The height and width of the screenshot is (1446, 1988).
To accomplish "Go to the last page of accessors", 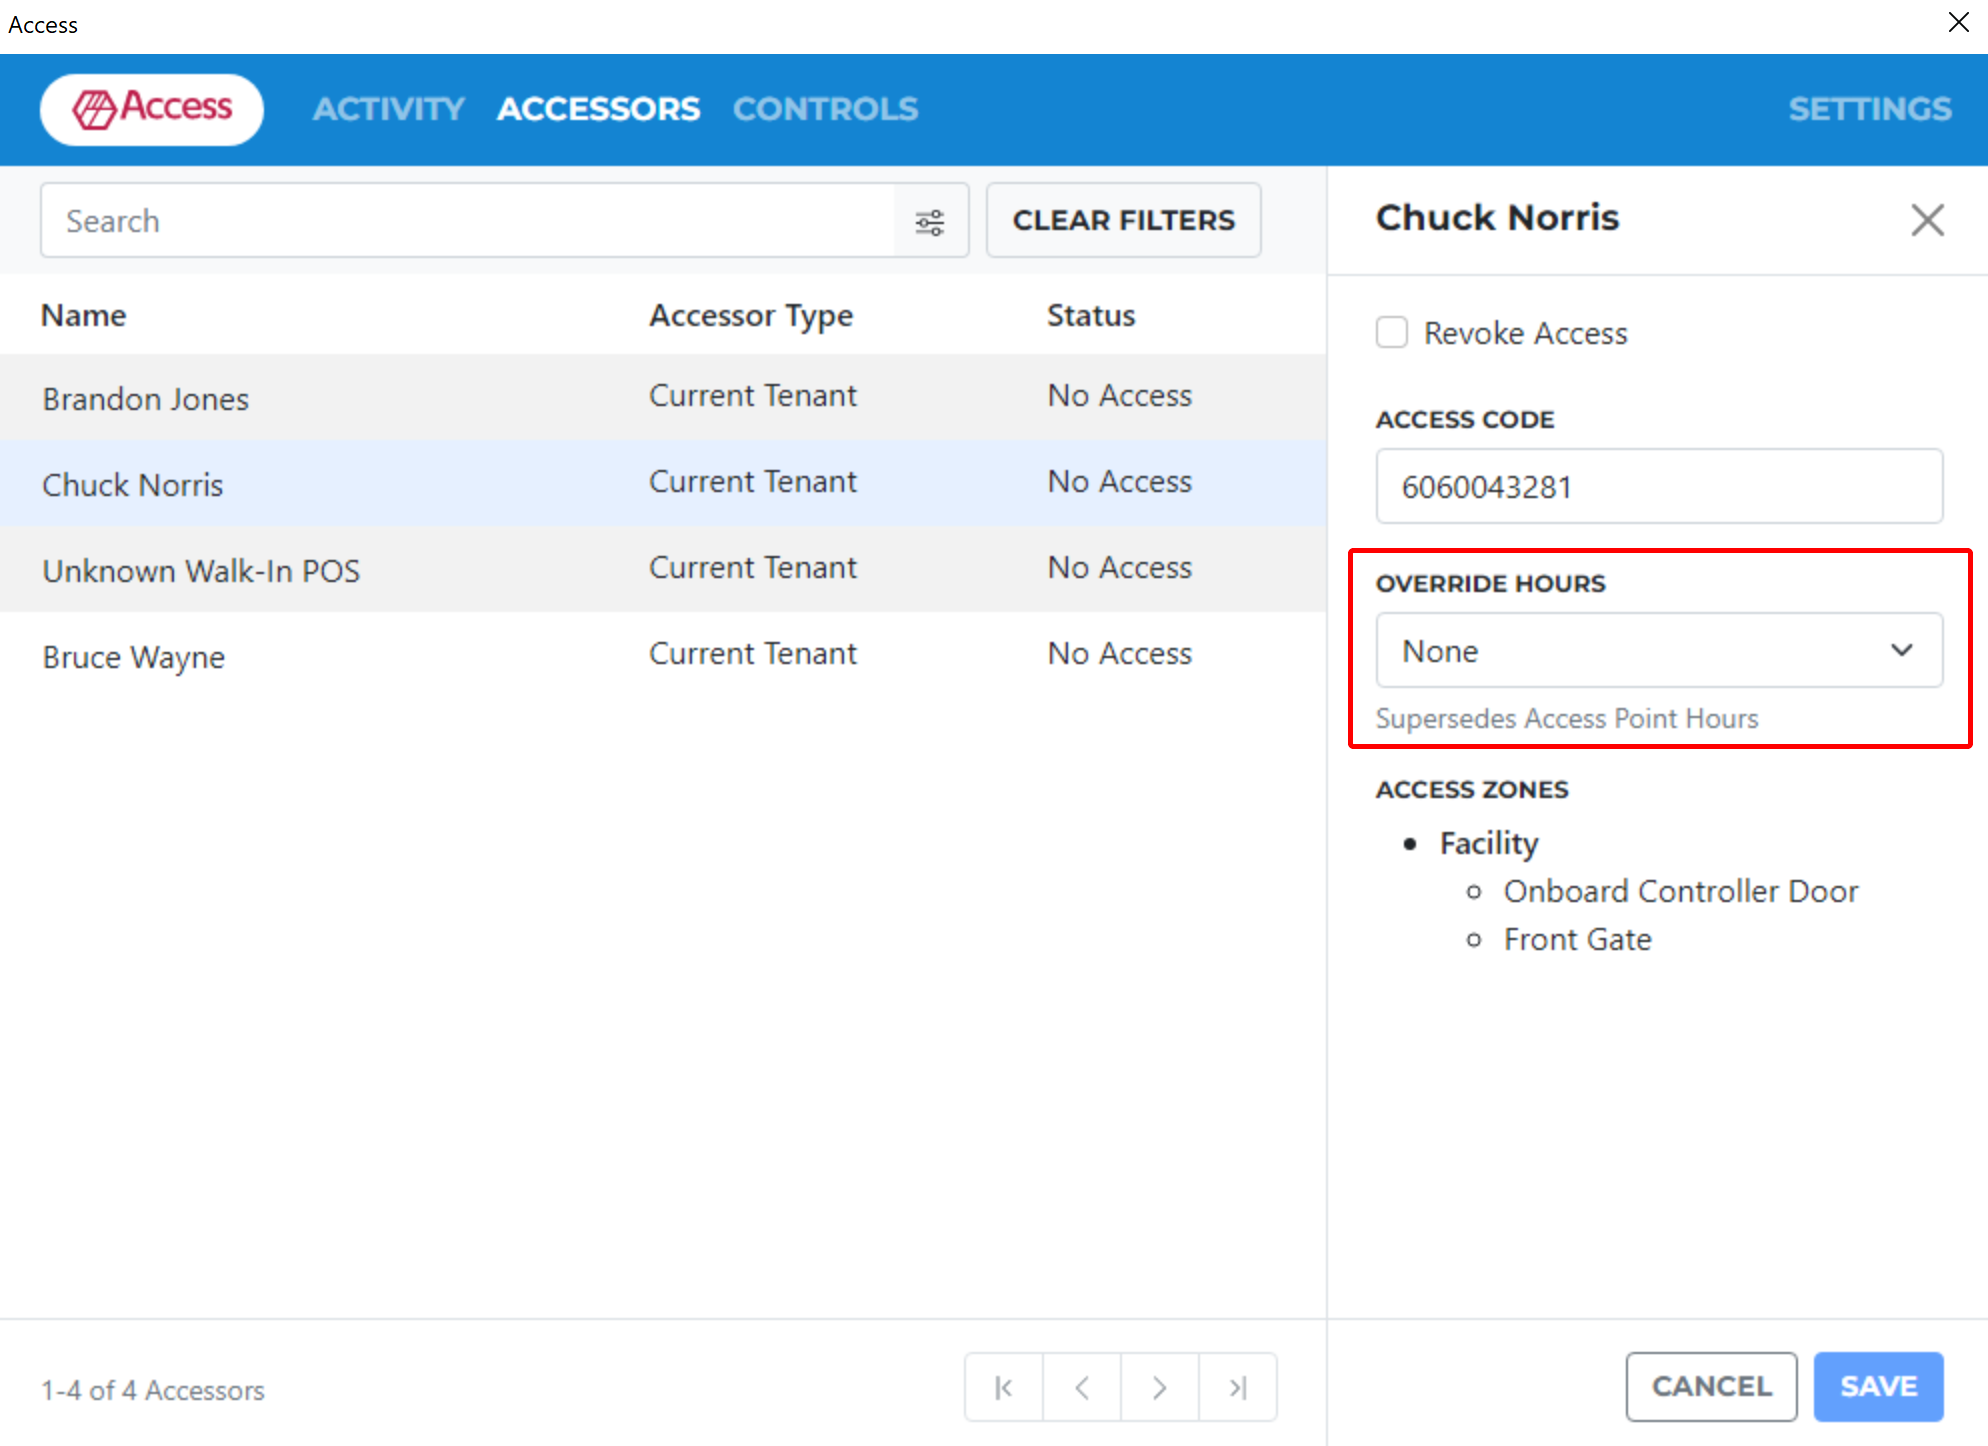I will pyautogui.click(x=1238, y=1387).
